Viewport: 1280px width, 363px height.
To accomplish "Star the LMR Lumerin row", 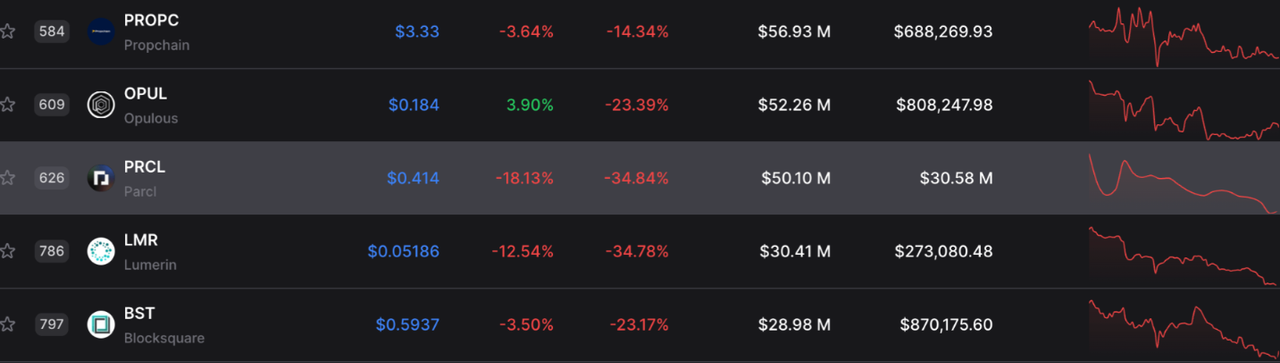I will pos(7,251).
